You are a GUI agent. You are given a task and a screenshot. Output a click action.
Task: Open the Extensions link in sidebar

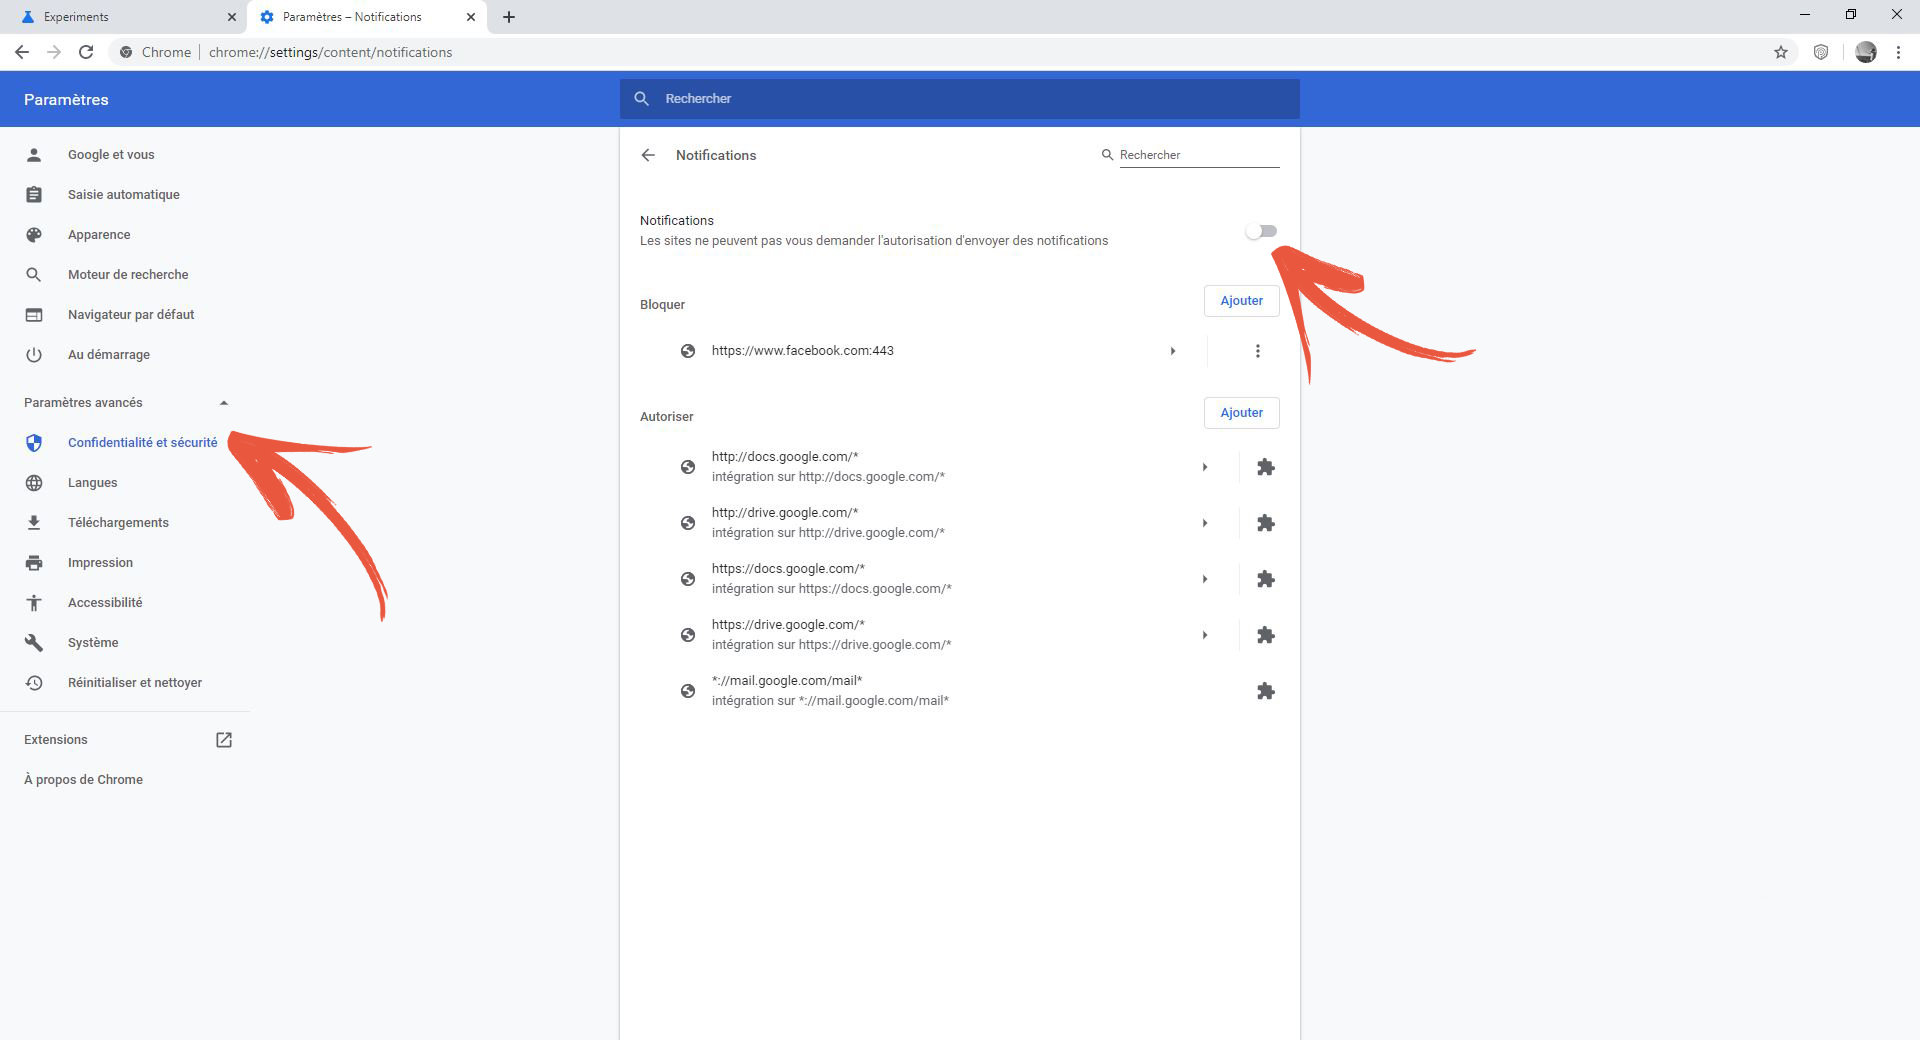(56, 740)
